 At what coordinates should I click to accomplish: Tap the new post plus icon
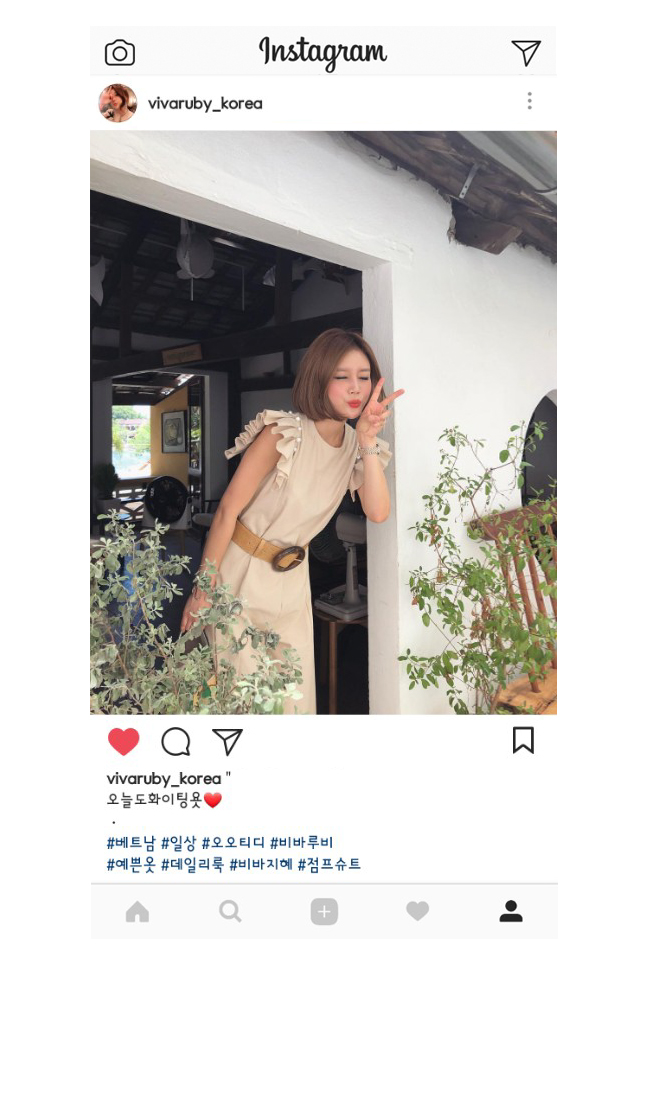324,912
